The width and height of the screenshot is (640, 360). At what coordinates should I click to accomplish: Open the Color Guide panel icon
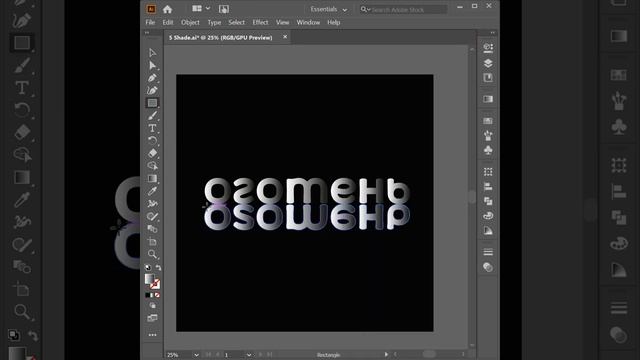(x=488, y=231)
